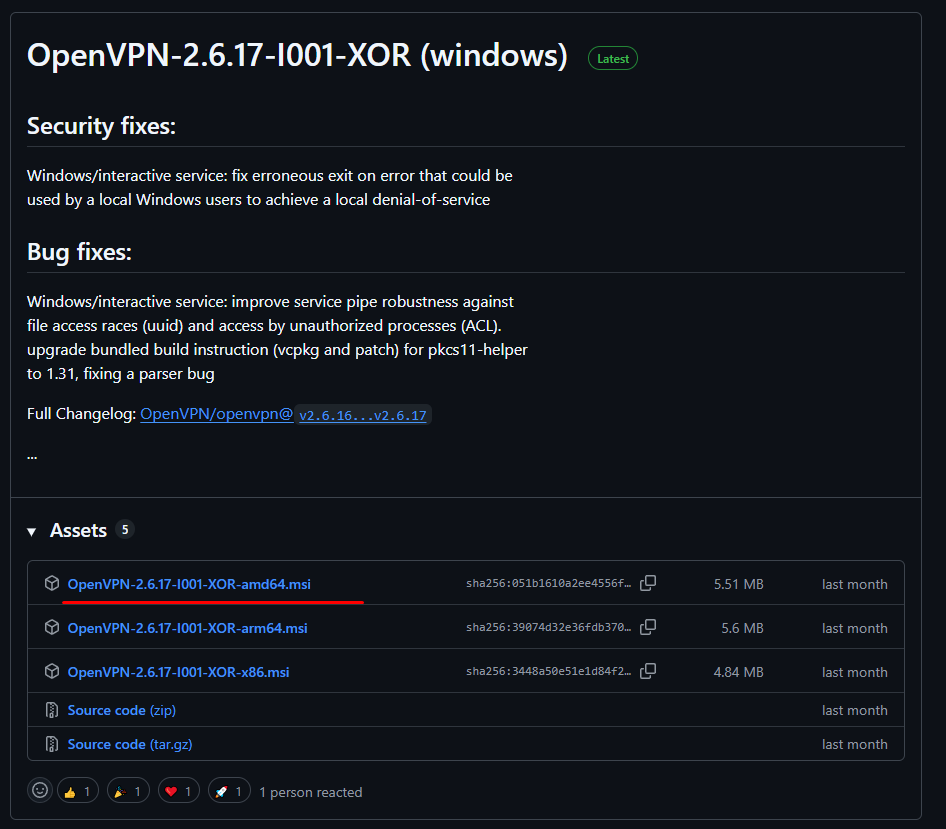Click package icon beside arm64 msi
The width and height of the screenshot is (946, 829).
(52, 628)
